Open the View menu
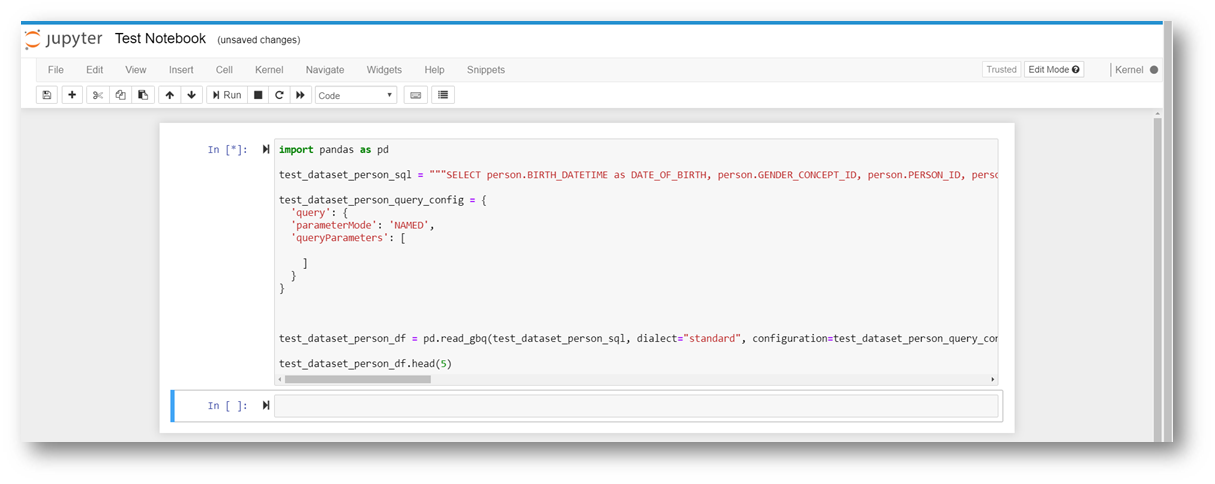Screen dimensions: 1215x484 [136, 70]
